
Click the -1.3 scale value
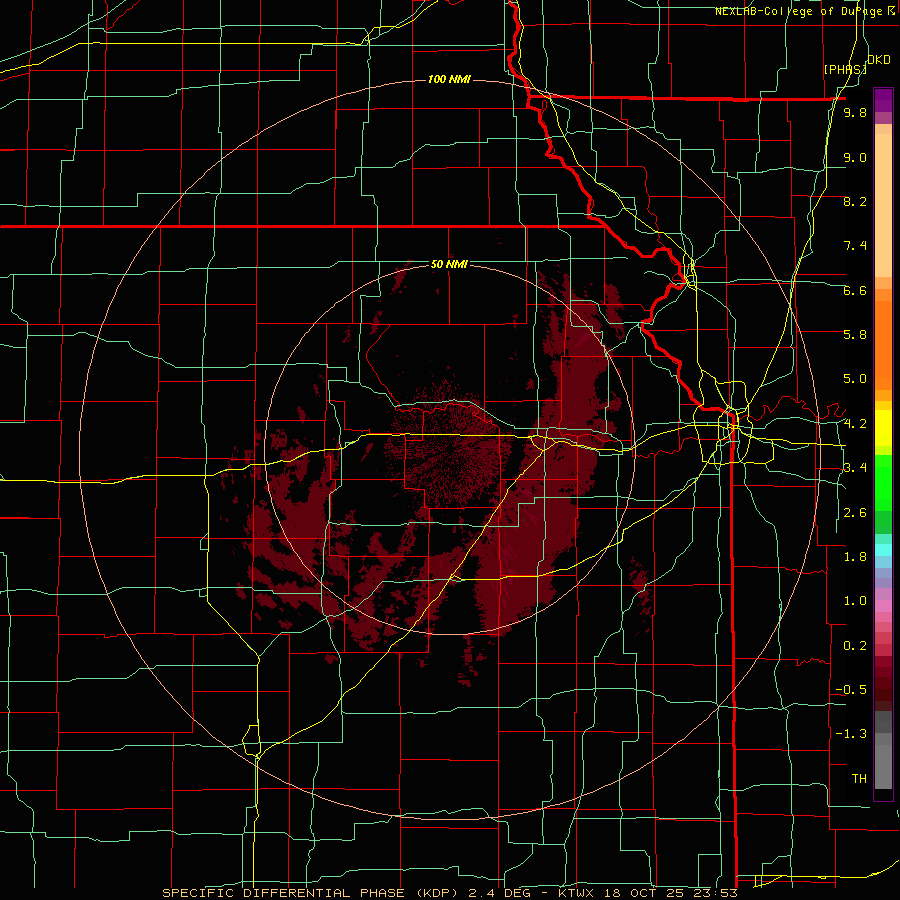[x=851, y=734]
